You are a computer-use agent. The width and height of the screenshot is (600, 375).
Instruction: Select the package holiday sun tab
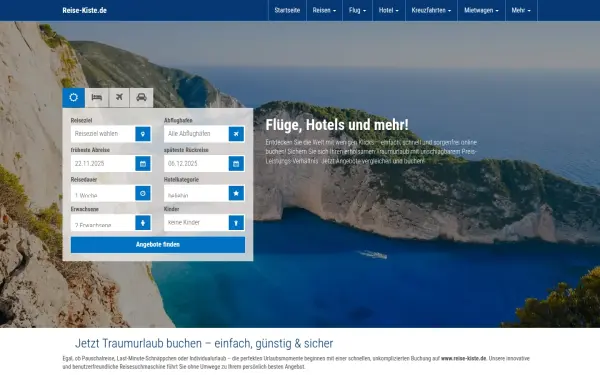click(x=73, y=98)
